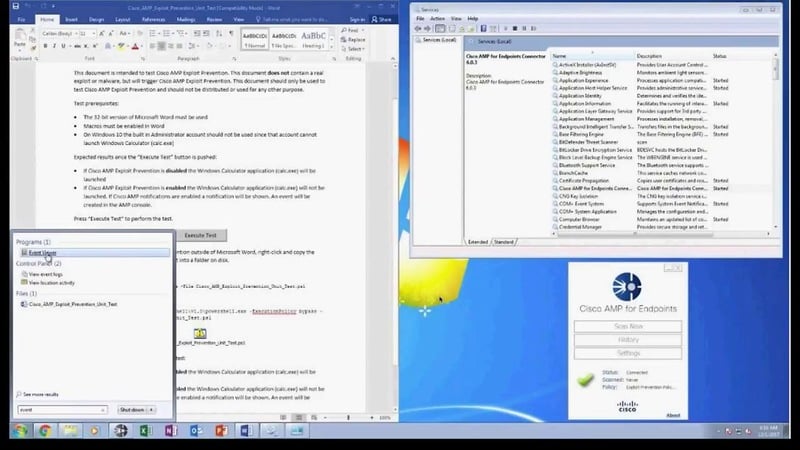The height and width of the screenshot is (450, 800).
Task: Apply Bold formatting in Word
Action: pos(45,46)
